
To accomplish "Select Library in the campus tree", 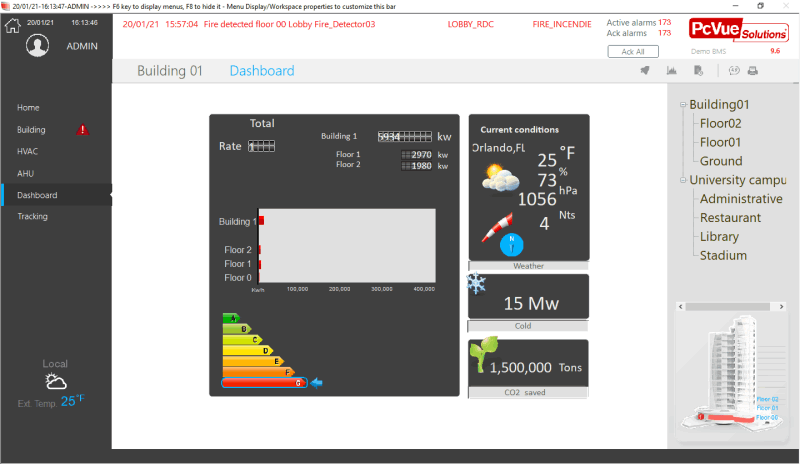I will (719, 237).
